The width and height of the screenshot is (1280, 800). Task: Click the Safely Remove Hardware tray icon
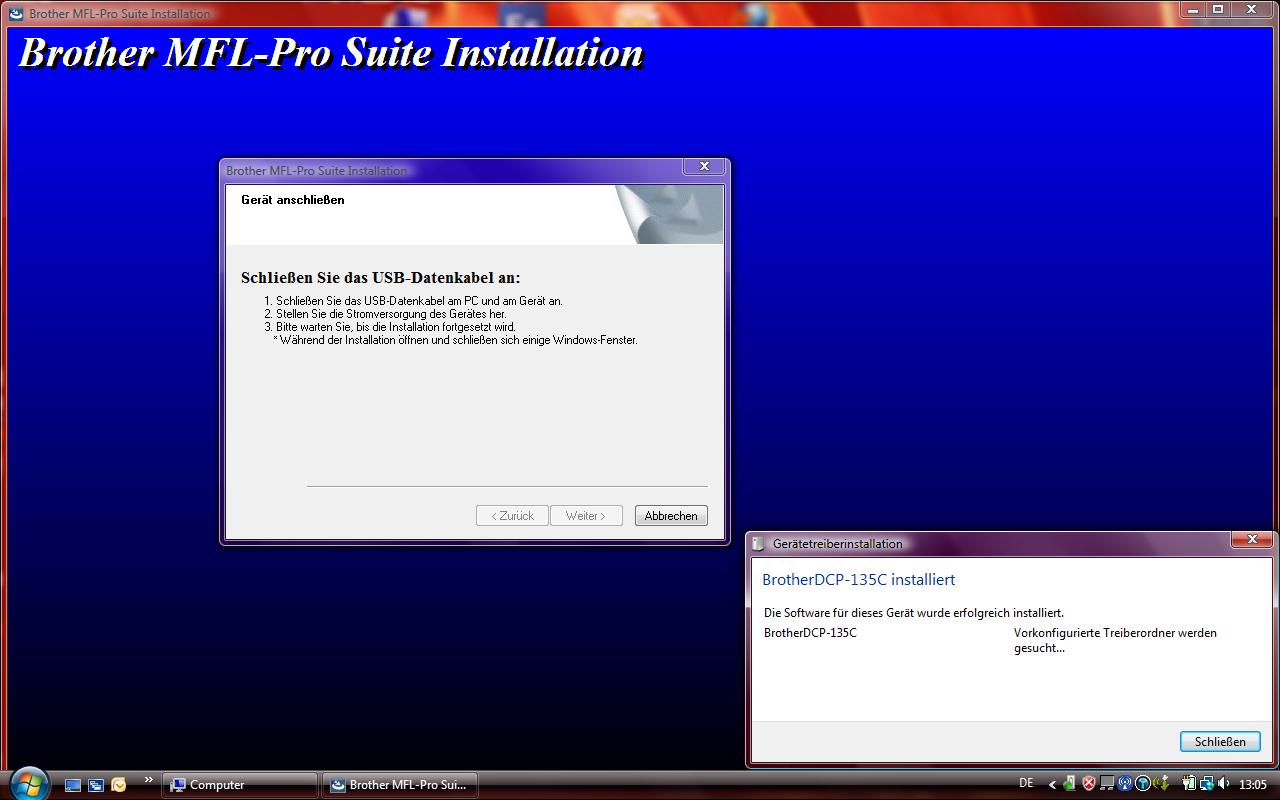tap(1070, 784)
